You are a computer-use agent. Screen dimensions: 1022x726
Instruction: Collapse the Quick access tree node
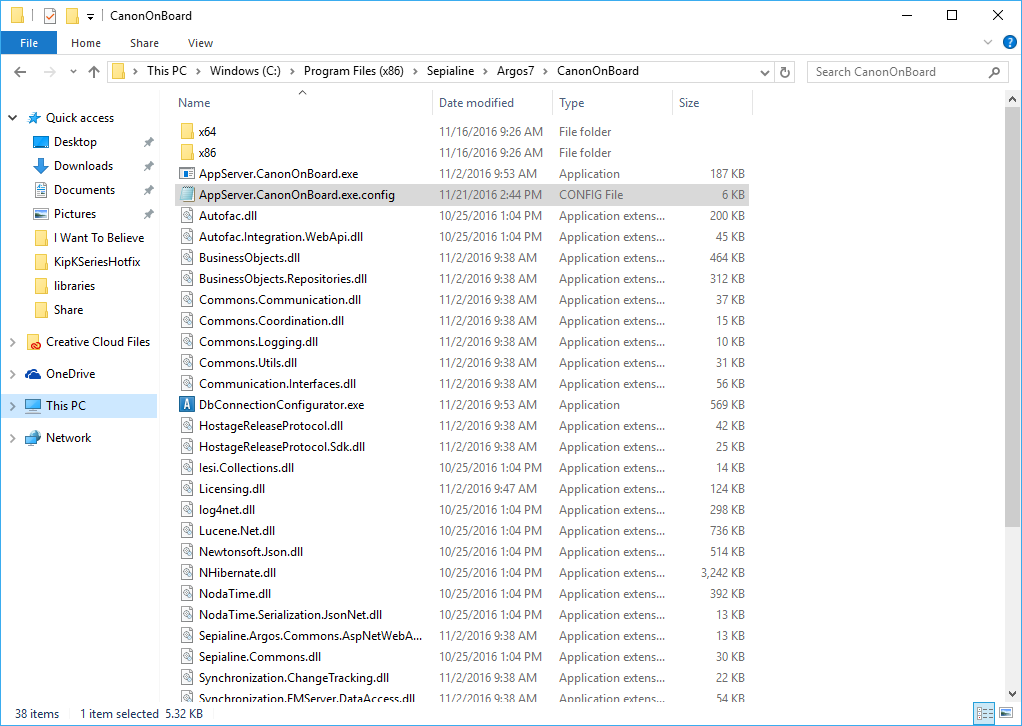click(12, 118)
